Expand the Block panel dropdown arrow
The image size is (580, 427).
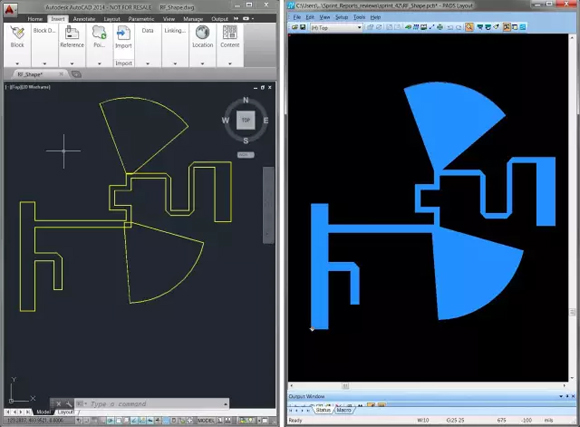coord(17,63)
